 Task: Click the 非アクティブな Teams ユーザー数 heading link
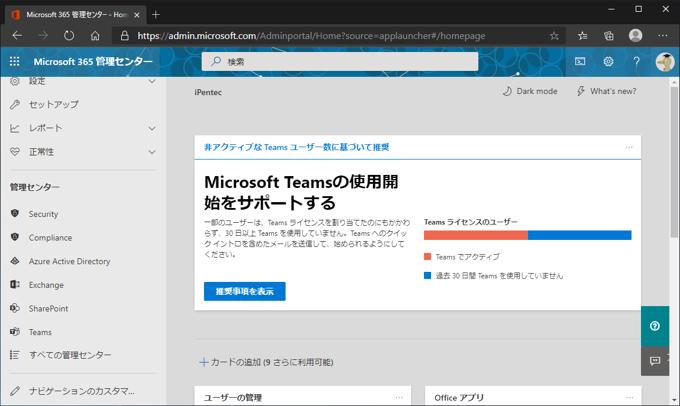pyautogui.click(x=297, y=147)
